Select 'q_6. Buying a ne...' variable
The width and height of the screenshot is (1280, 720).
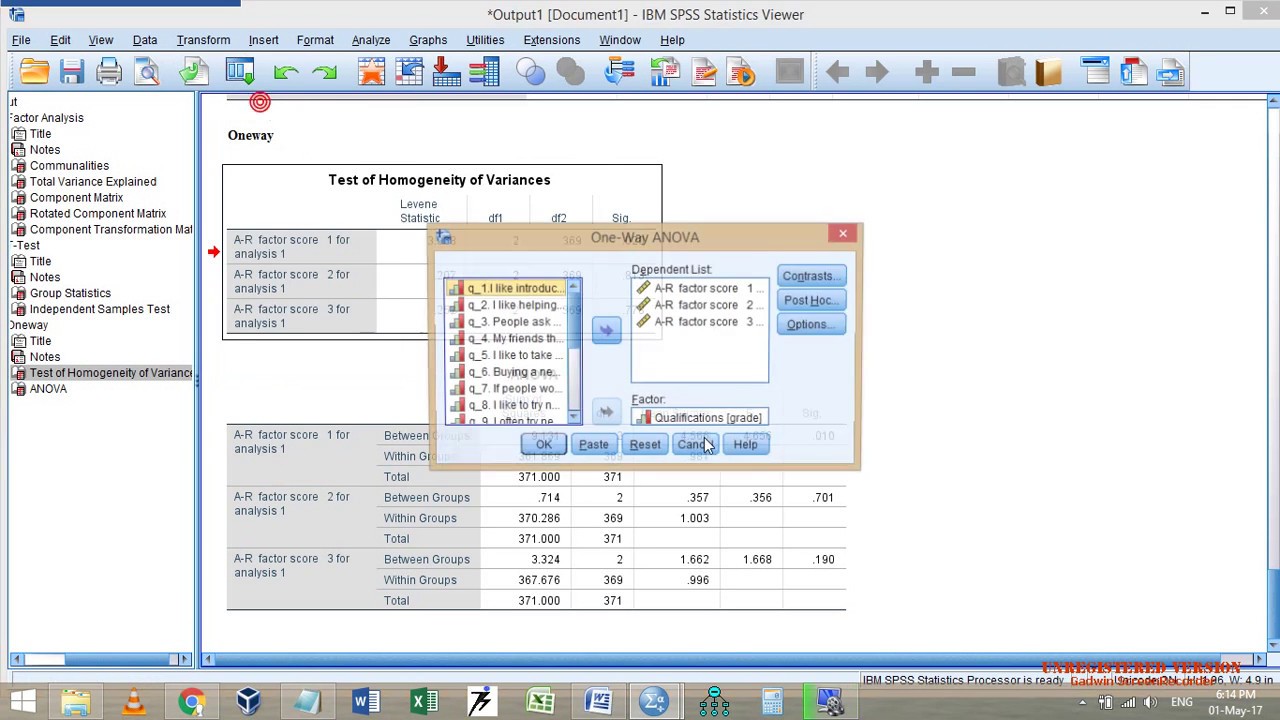pos(507,372)
